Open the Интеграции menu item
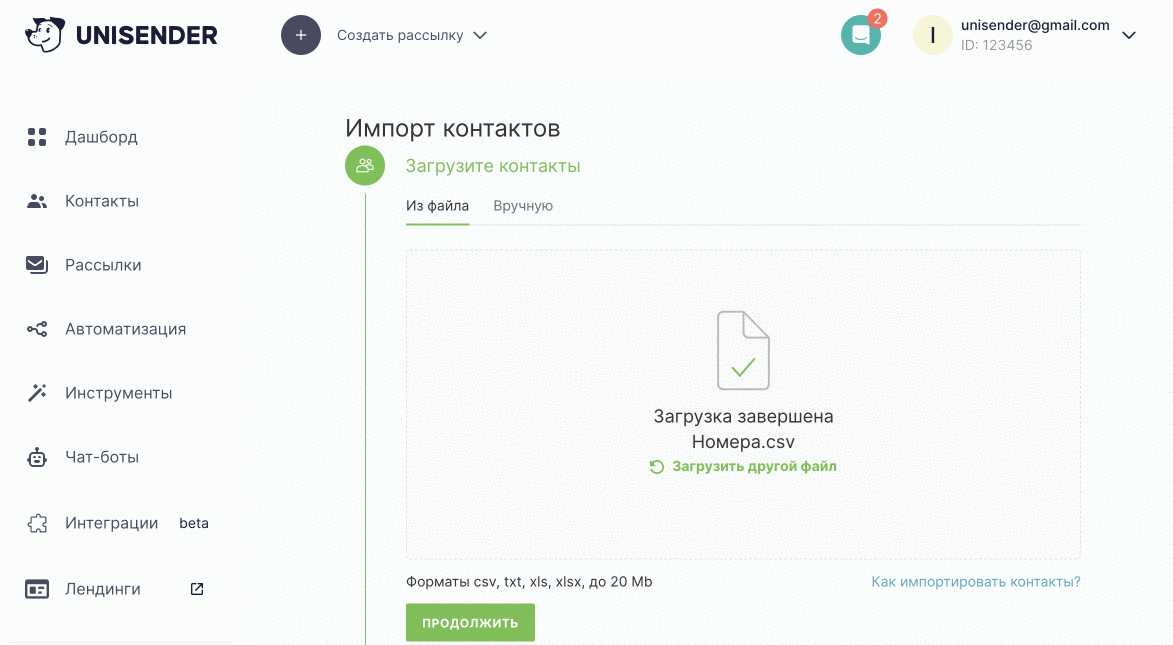Viewport: 1173px width, 645px height. (111, 523)
